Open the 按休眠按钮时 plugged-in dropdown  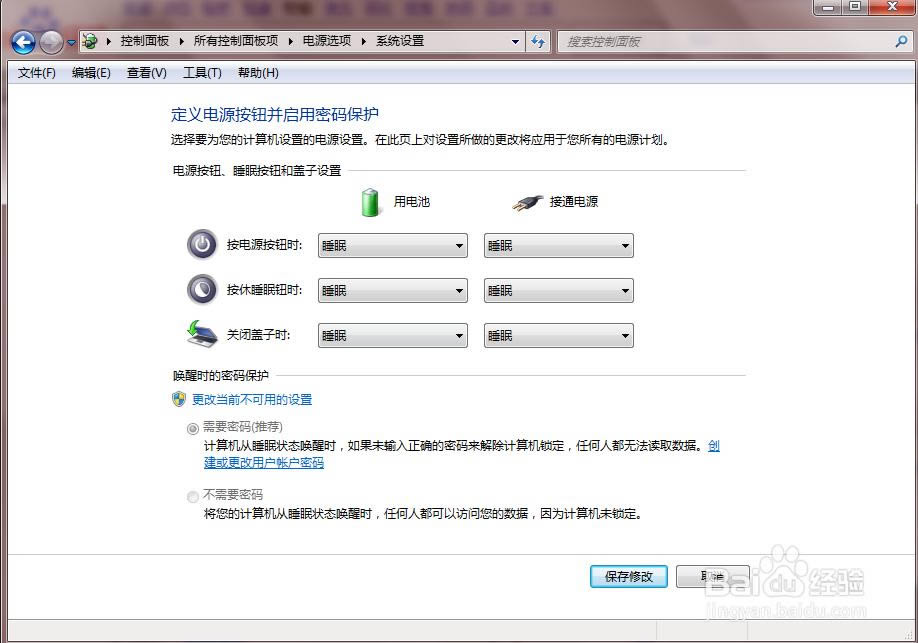(x=559, y=290)
